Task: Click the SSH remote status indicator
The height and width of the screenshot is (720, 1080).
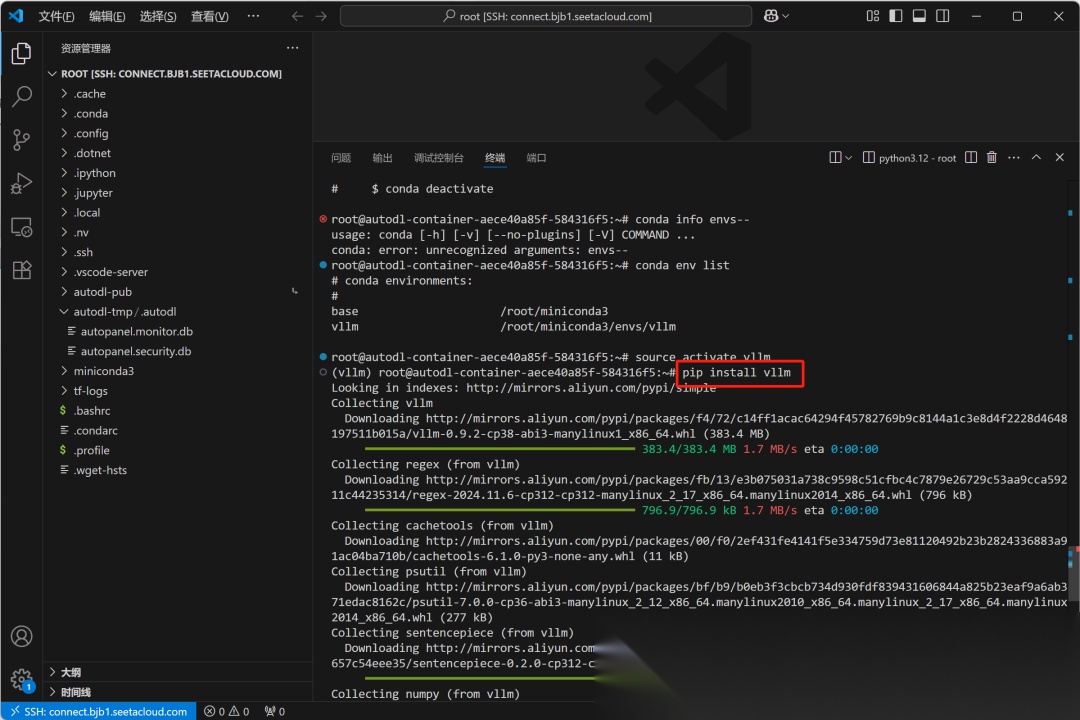Action: point(99,711)
